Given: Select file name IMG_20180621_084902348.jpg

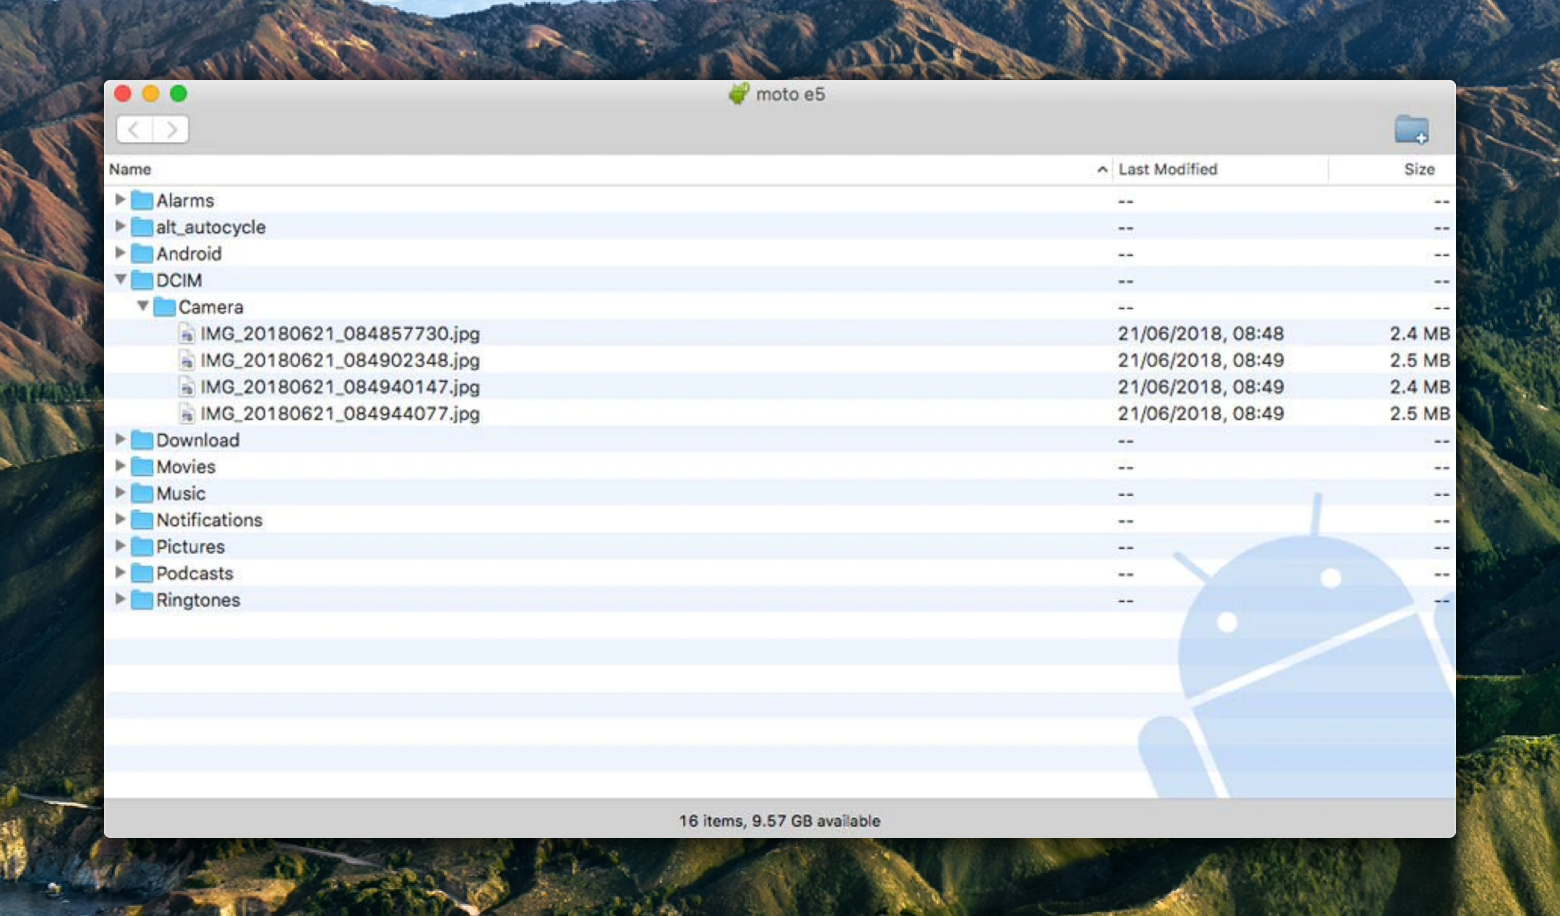Looking at the screenshot, I should tap(340, 360).
